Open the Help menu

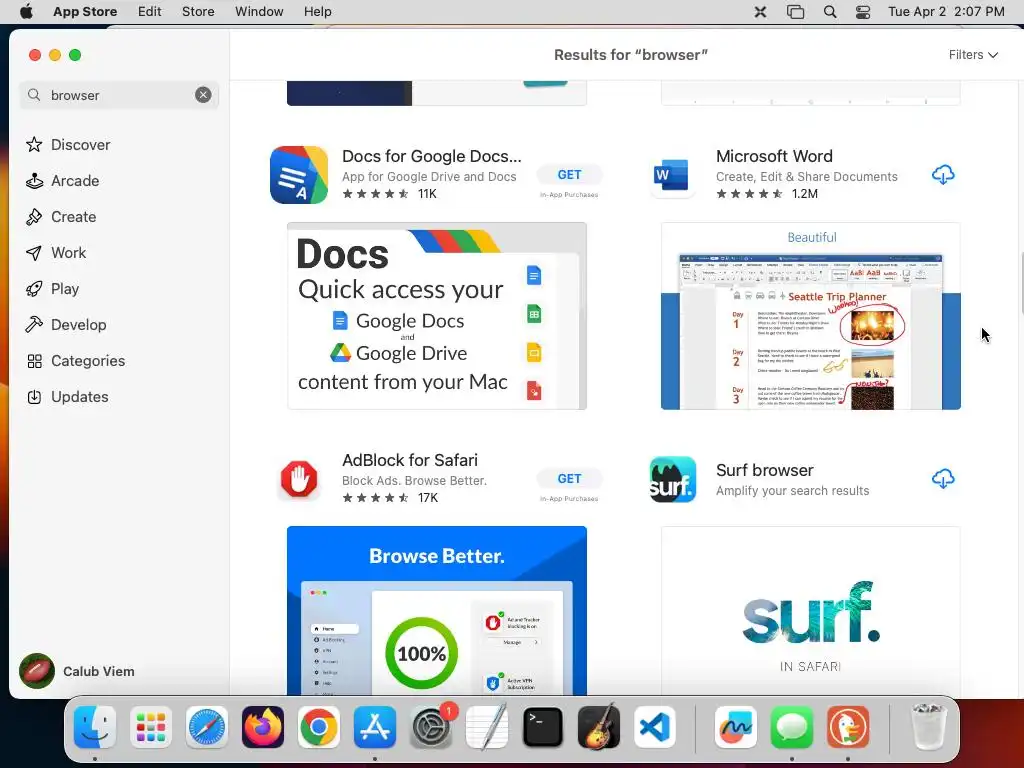click(317, 12)
